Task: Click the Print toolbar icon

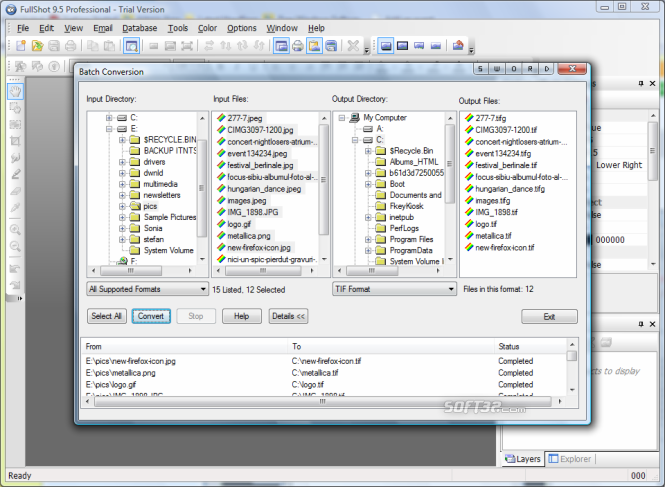Action: point(70,45)
